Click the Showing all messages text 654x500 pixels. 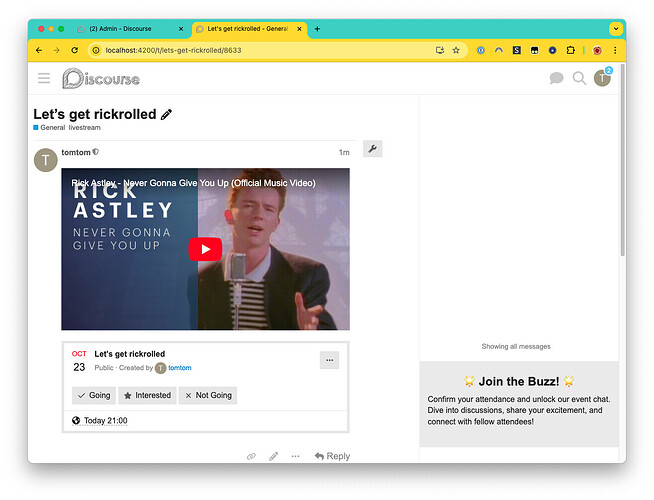click(x=516, y=346)
